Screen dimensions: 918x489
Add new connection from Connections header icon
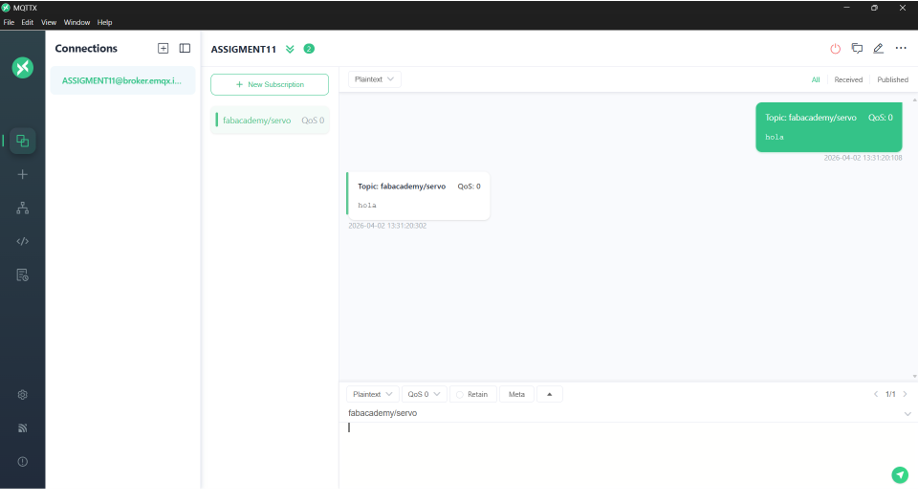tap(163, 49)
